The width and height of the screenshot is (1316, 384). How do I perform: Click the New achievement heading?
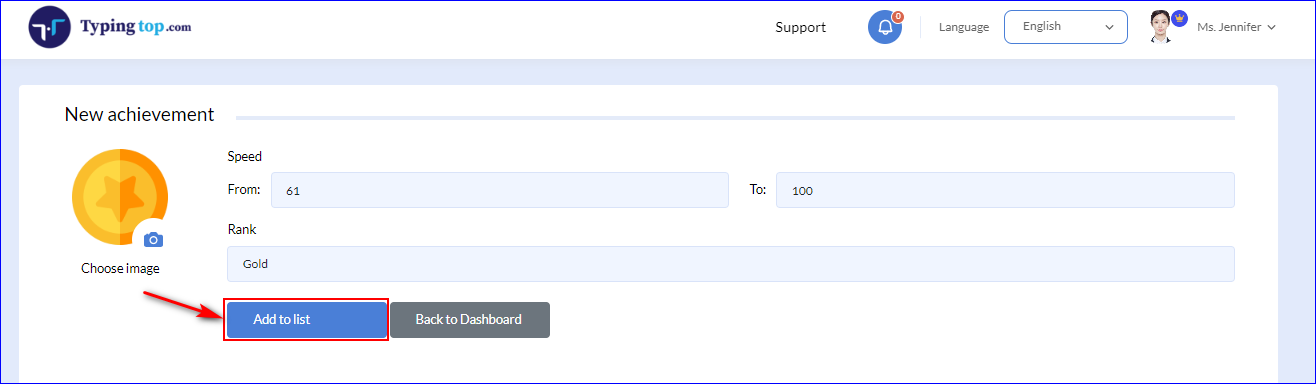click(x=139, y=115)
